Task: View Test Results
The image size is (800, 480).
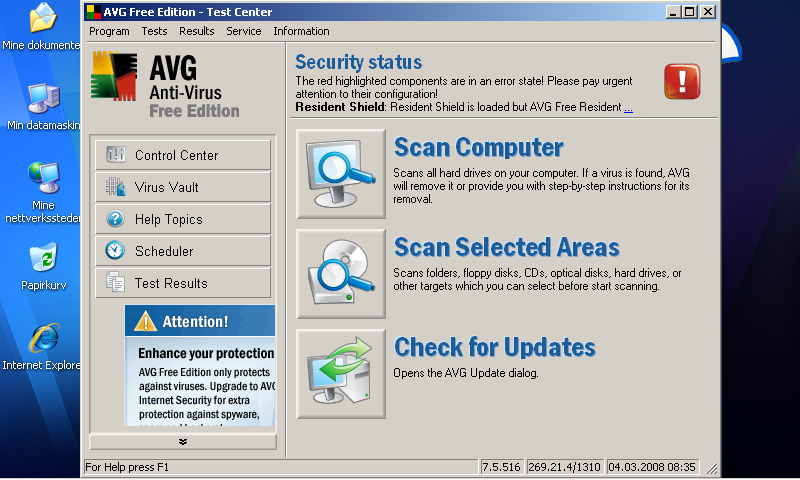Action: click(183, 283)
